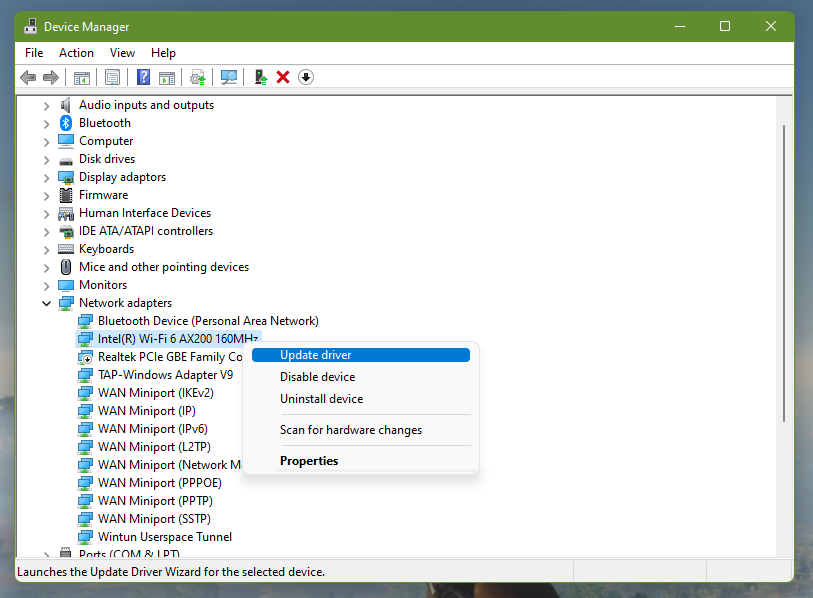
Task: Click the red X Uninstall device icon
Action: [283, 77]
